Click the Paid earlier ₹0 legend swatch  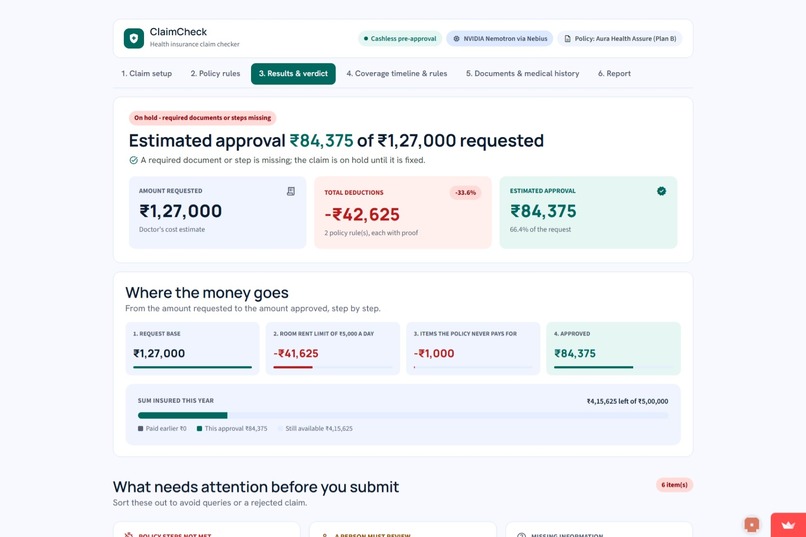[x=140, y=429]
